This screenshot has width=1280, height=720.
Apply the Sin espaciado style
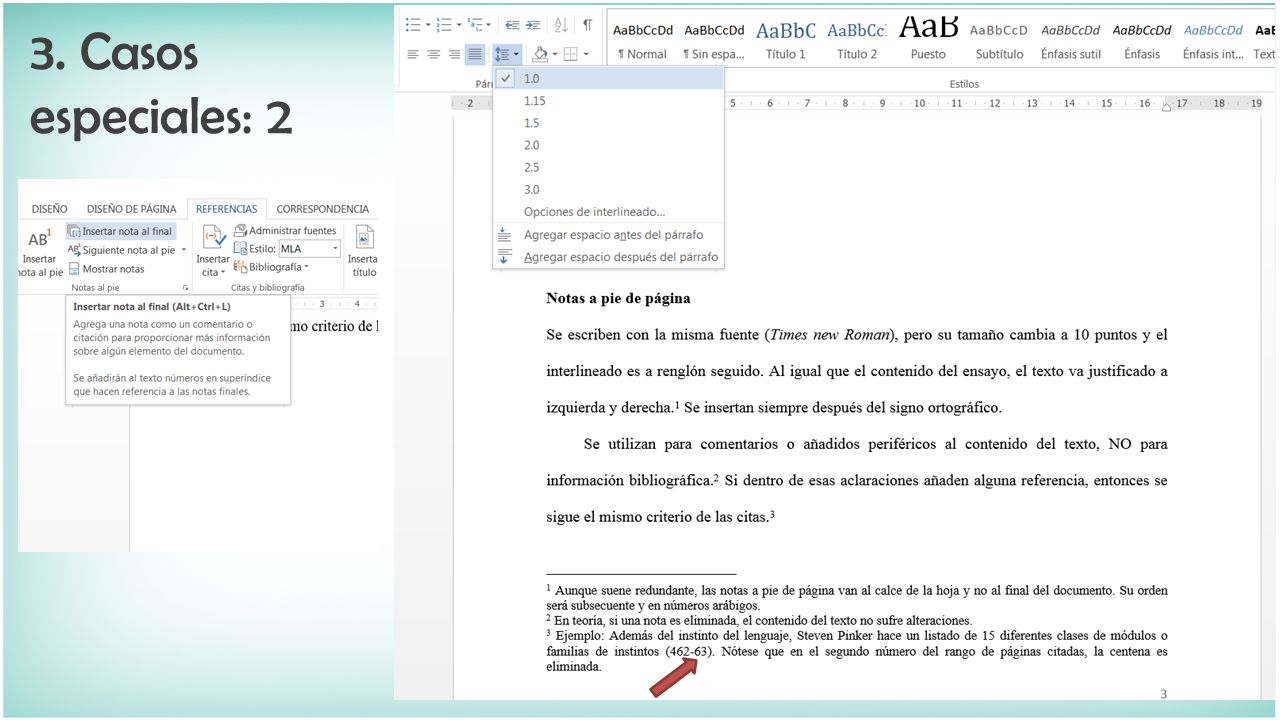[714, 41]
